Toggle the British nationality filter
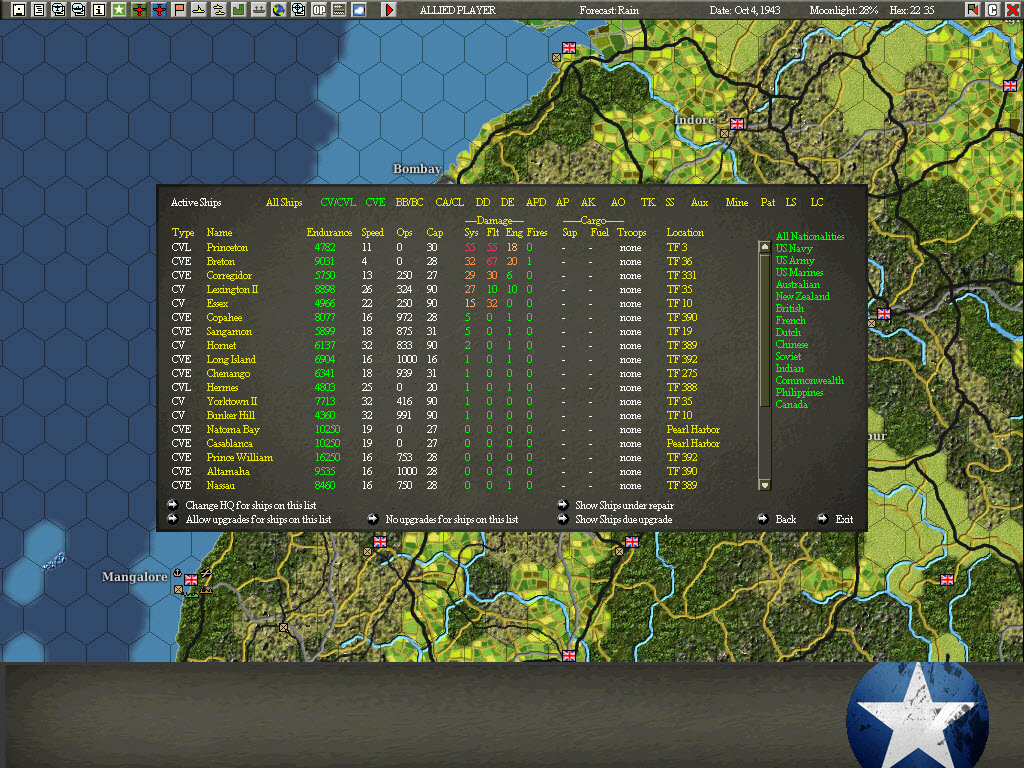 pyautogui.click(x=790, y=308)
